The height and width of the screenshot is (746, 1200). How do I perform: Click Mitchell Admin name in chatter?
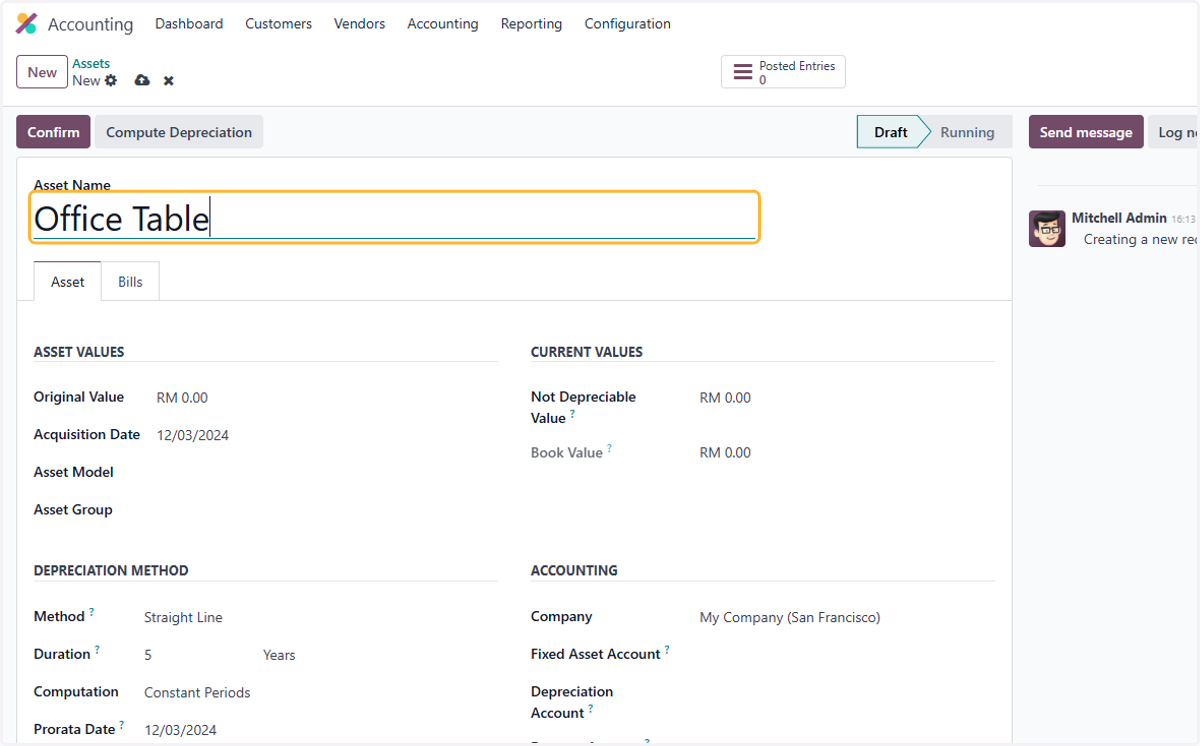click(x=1119, y=218)
